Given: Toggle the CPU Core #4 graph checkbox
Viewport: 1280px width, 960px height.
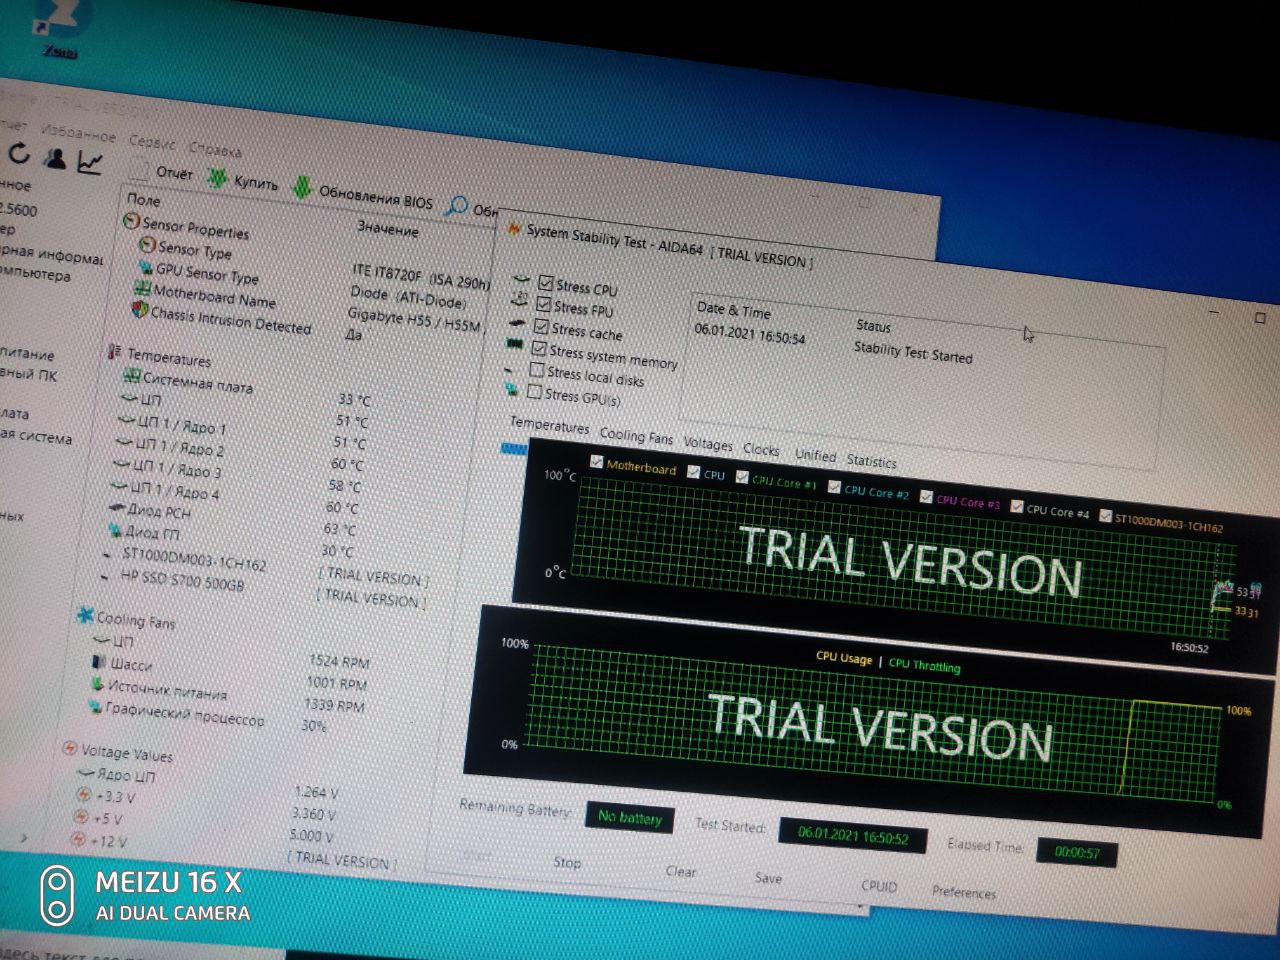Looking at the screenshot, I should point(1017,508).
